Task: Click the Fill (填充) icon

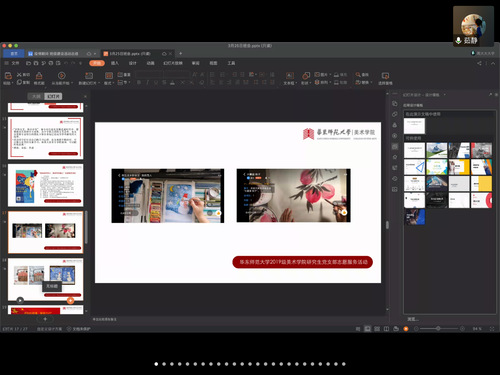Action: coord(337,75)
